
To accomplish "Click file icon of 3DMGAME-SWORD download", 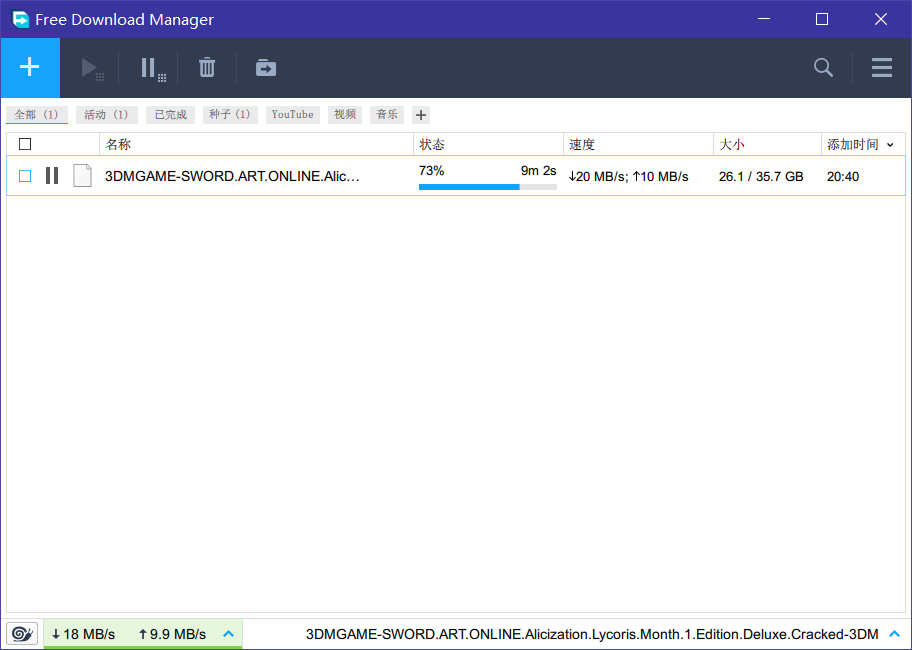I will pos(82,176).
